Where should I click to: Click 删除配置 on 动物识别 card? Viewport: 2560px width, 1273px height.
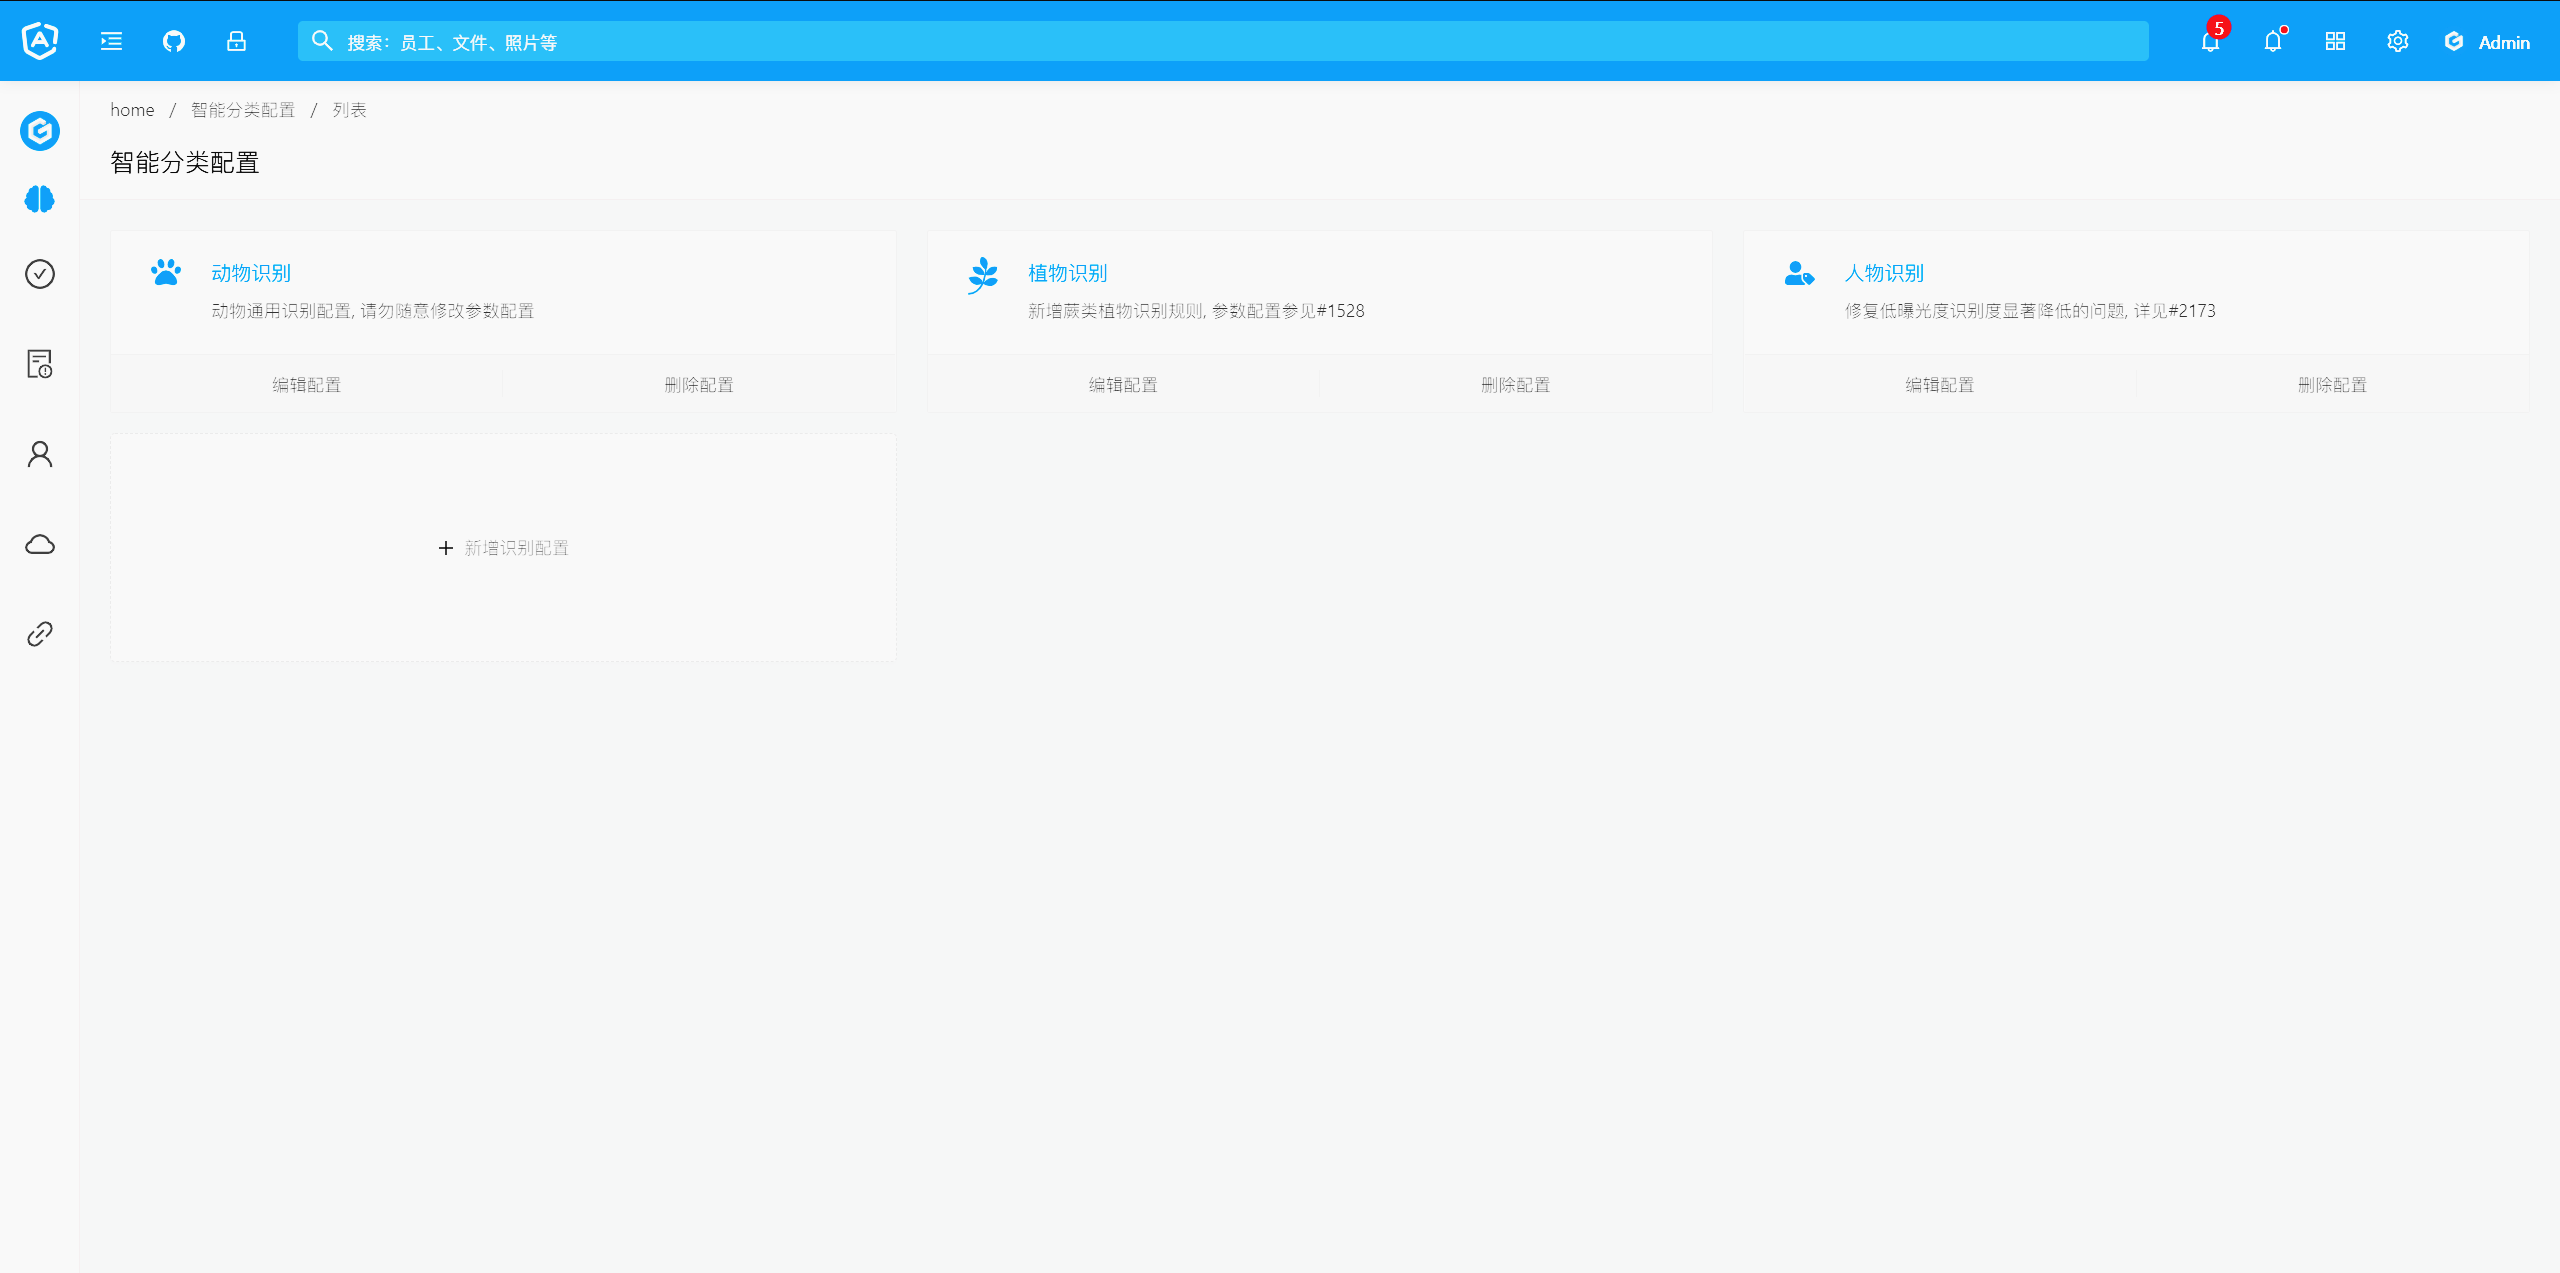pos(699,385)
